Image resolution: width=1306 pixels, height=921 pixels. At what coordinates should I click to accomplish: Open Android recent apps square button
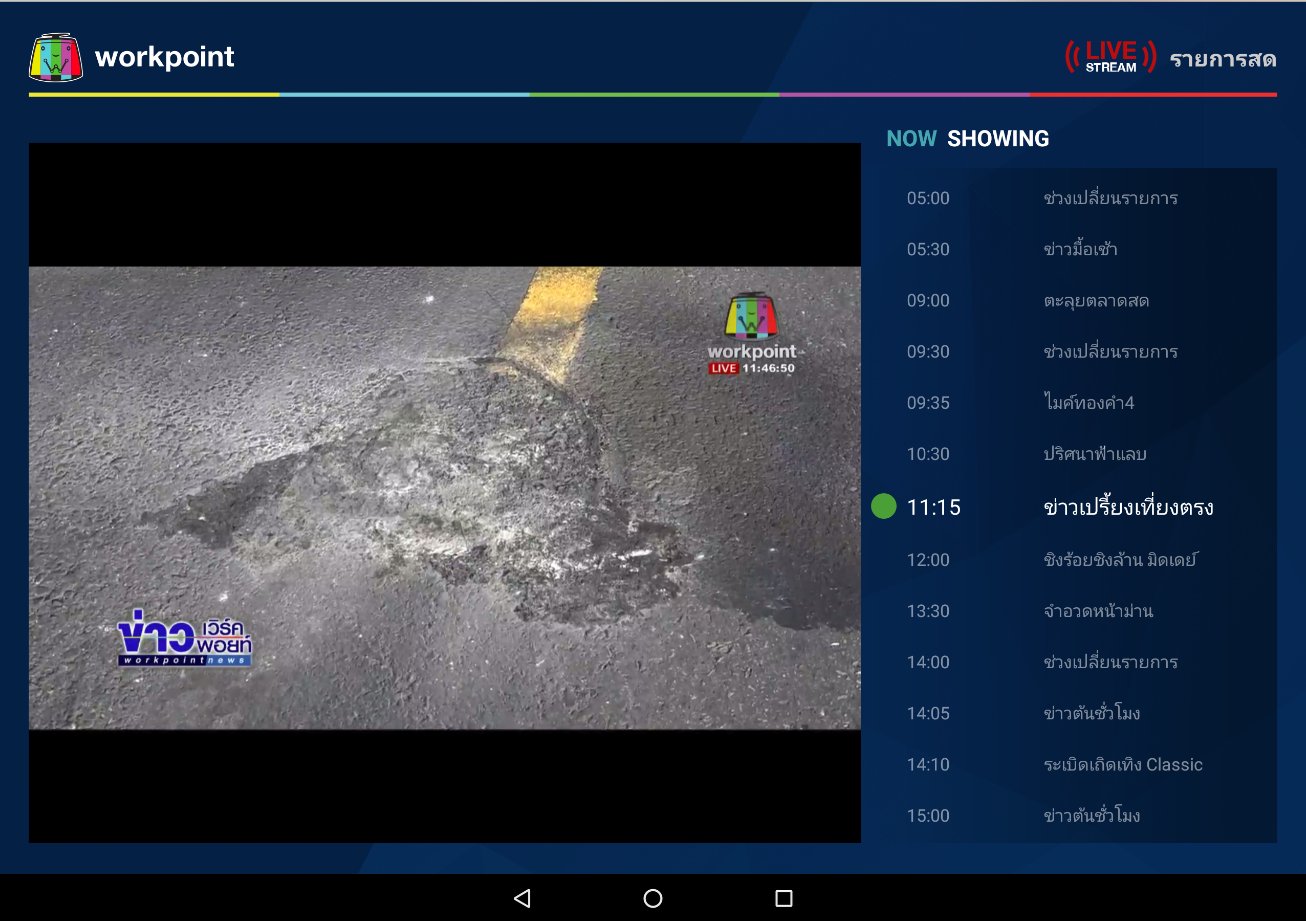pos(784,898)
